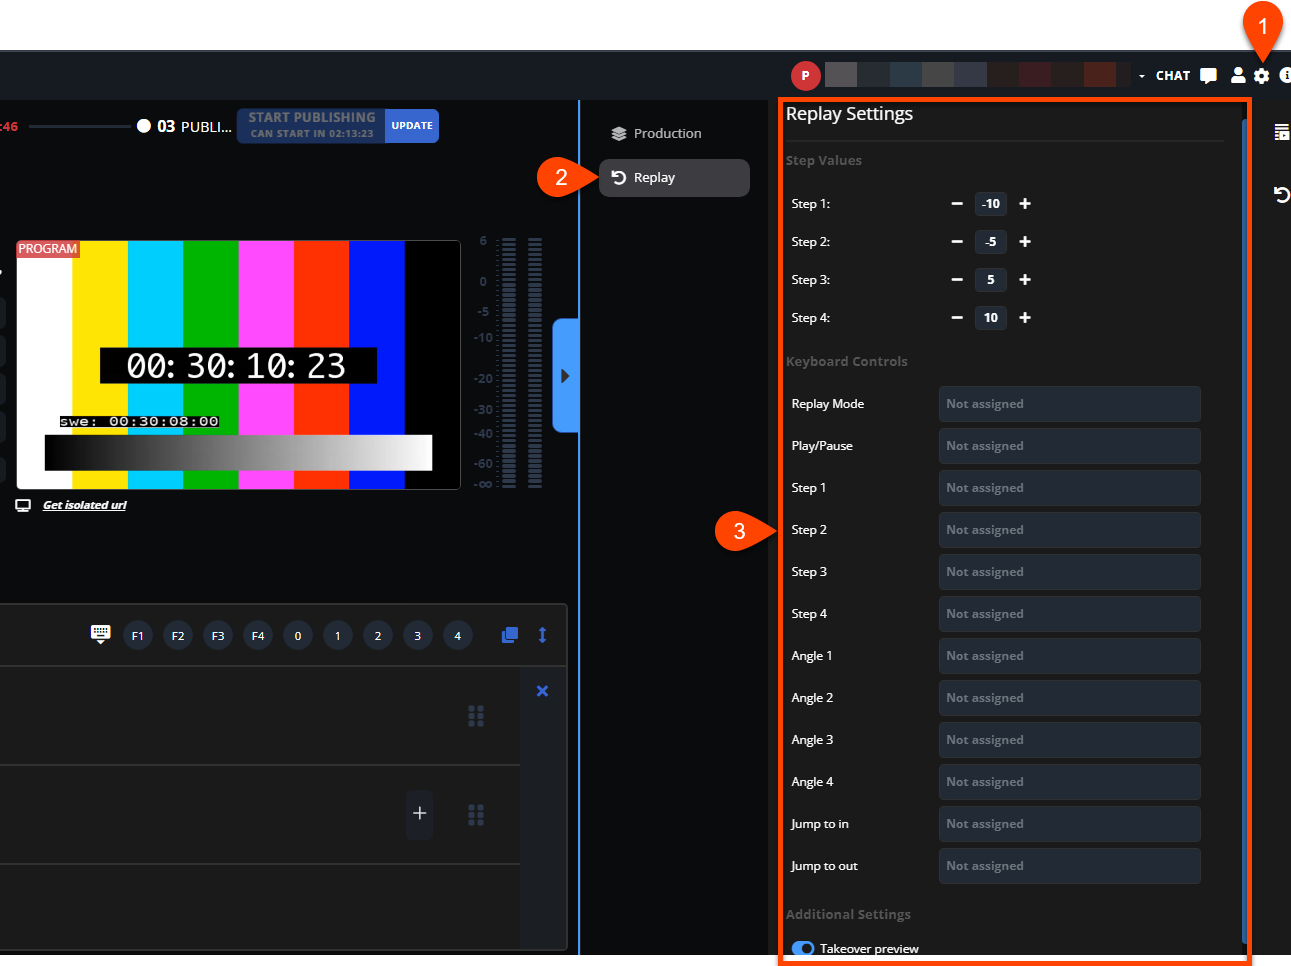Click the user profile icon
Viewport: 1291px width, 966px height.
[1237, 76]
